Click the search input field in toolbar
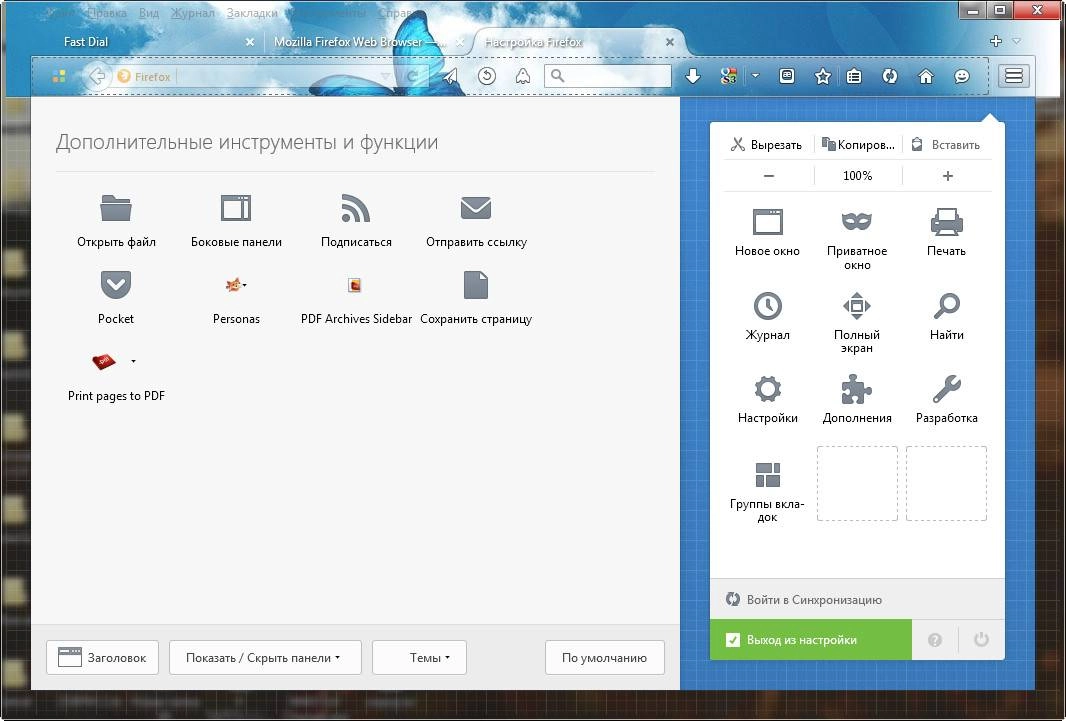This screenshot has width=1066, height=721. [x=608, y=76]
